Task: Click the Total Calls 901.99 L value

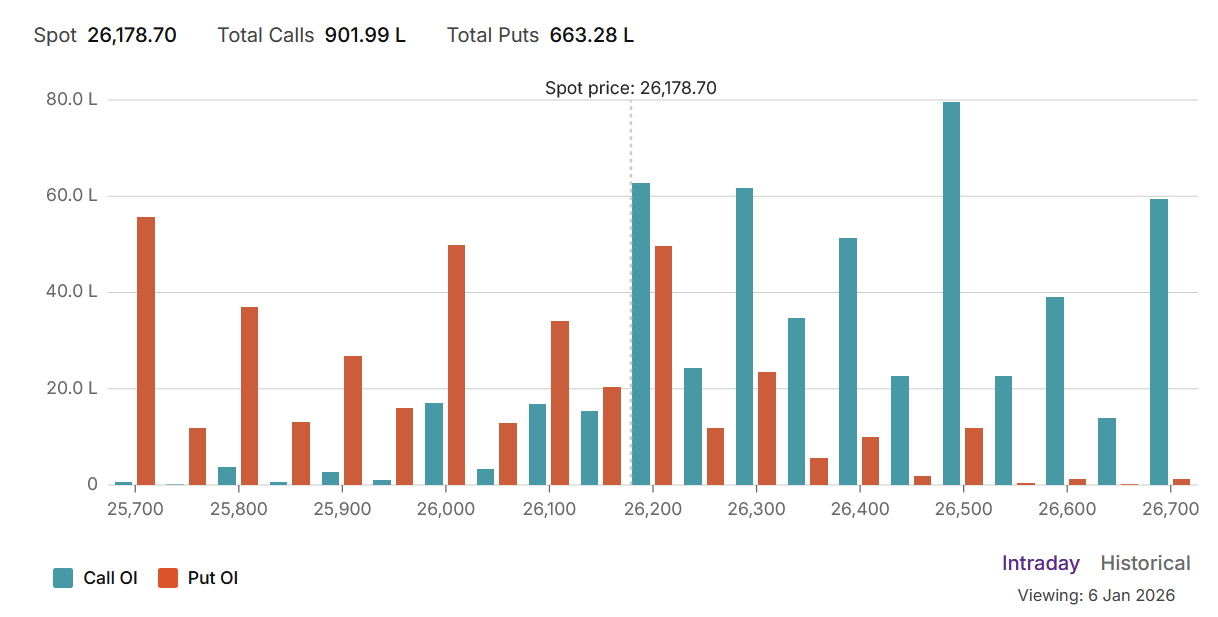Action: coord(365,35)
